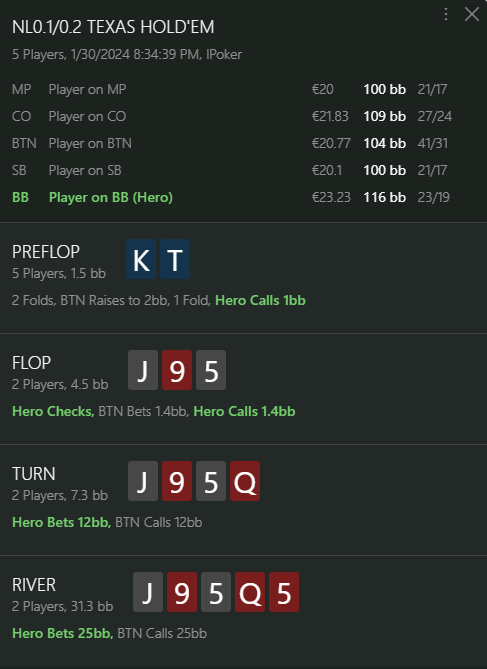Close the hand history panel
Viewport: 487px width, 669px height.
[x=472, y=15]
